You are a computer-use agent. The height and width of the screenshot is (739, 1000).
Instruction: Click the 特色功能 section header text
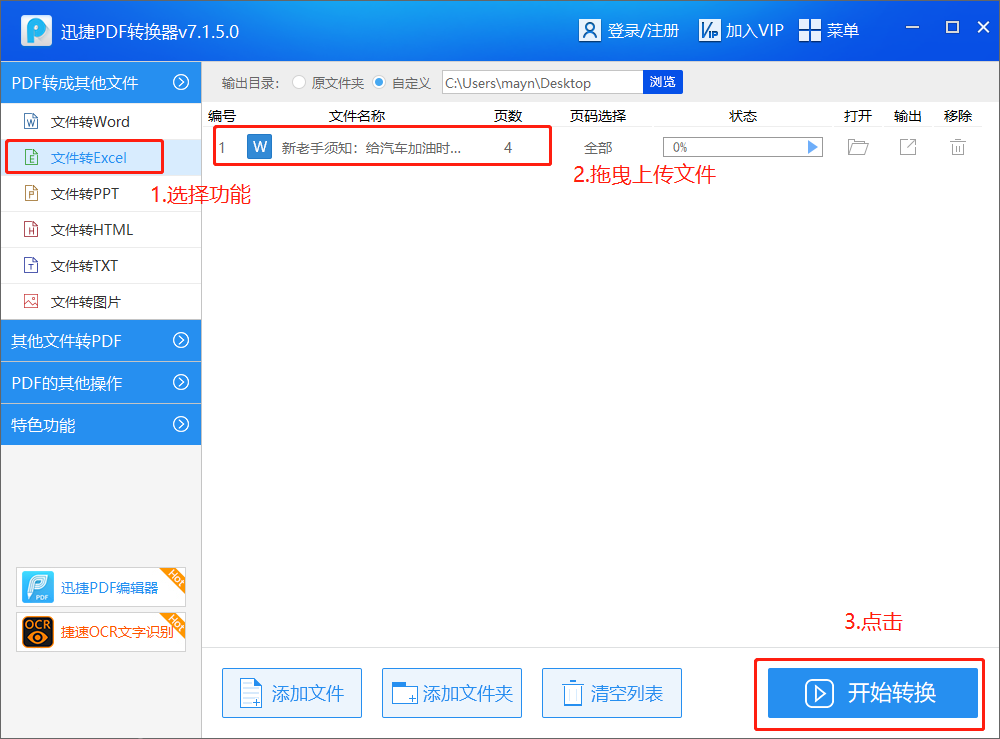click(x=43, y=425)
